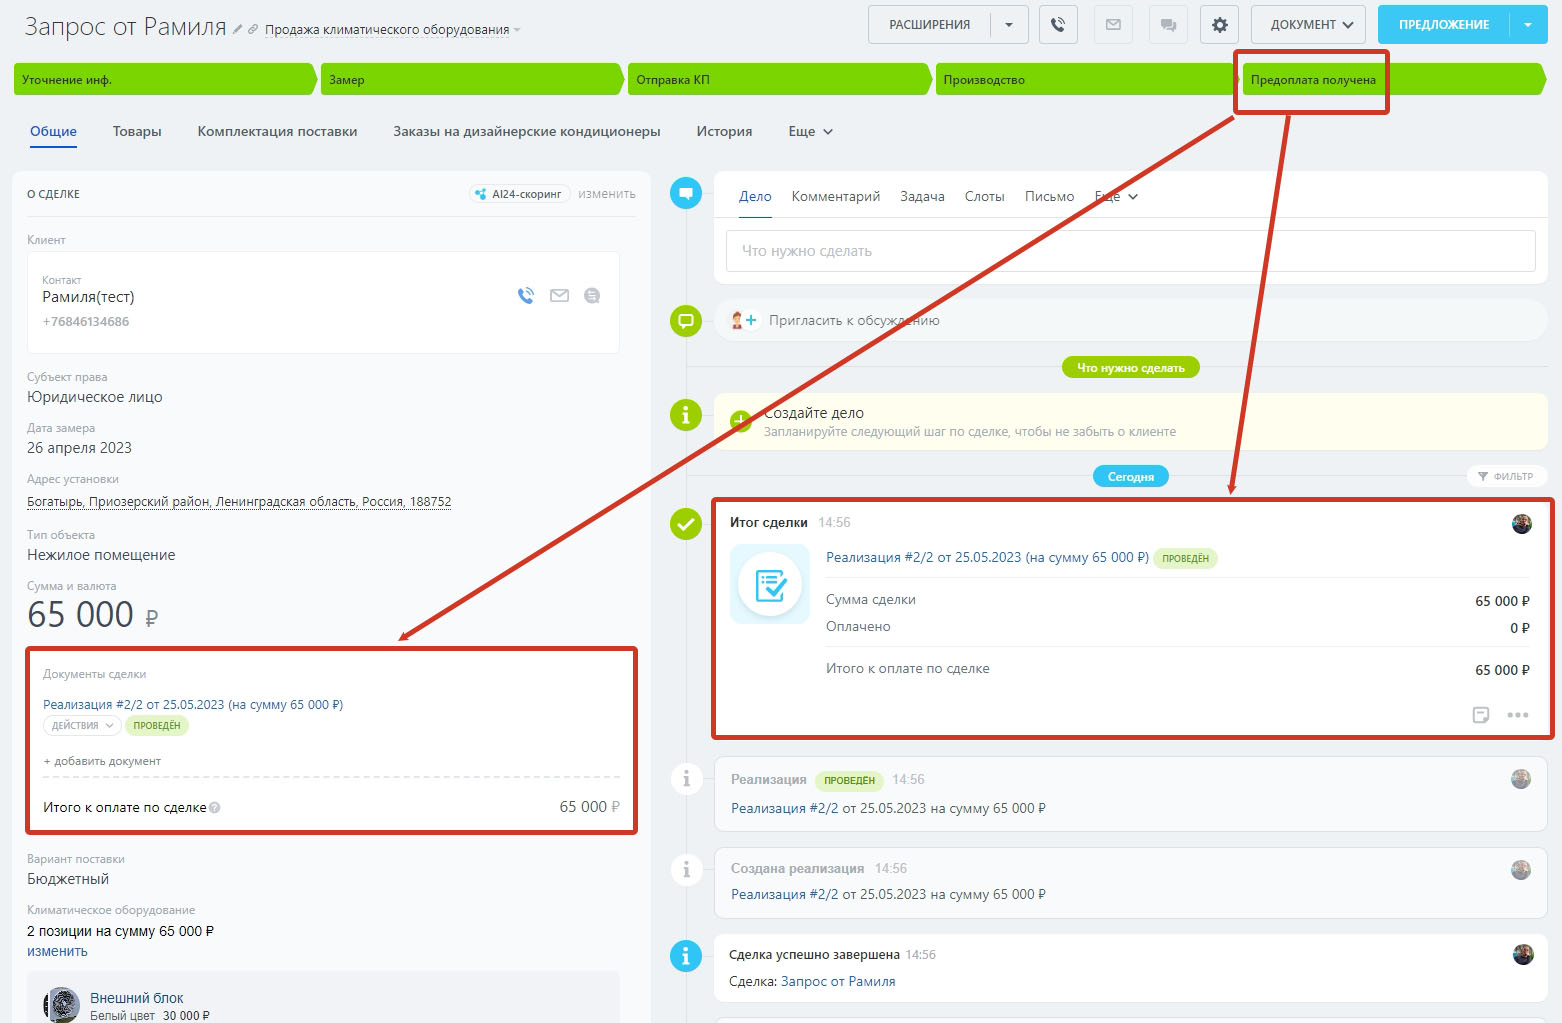Select the Замер pipeline stage
This screenshot has height=1023, width=1562.
[x=472, y=80]
